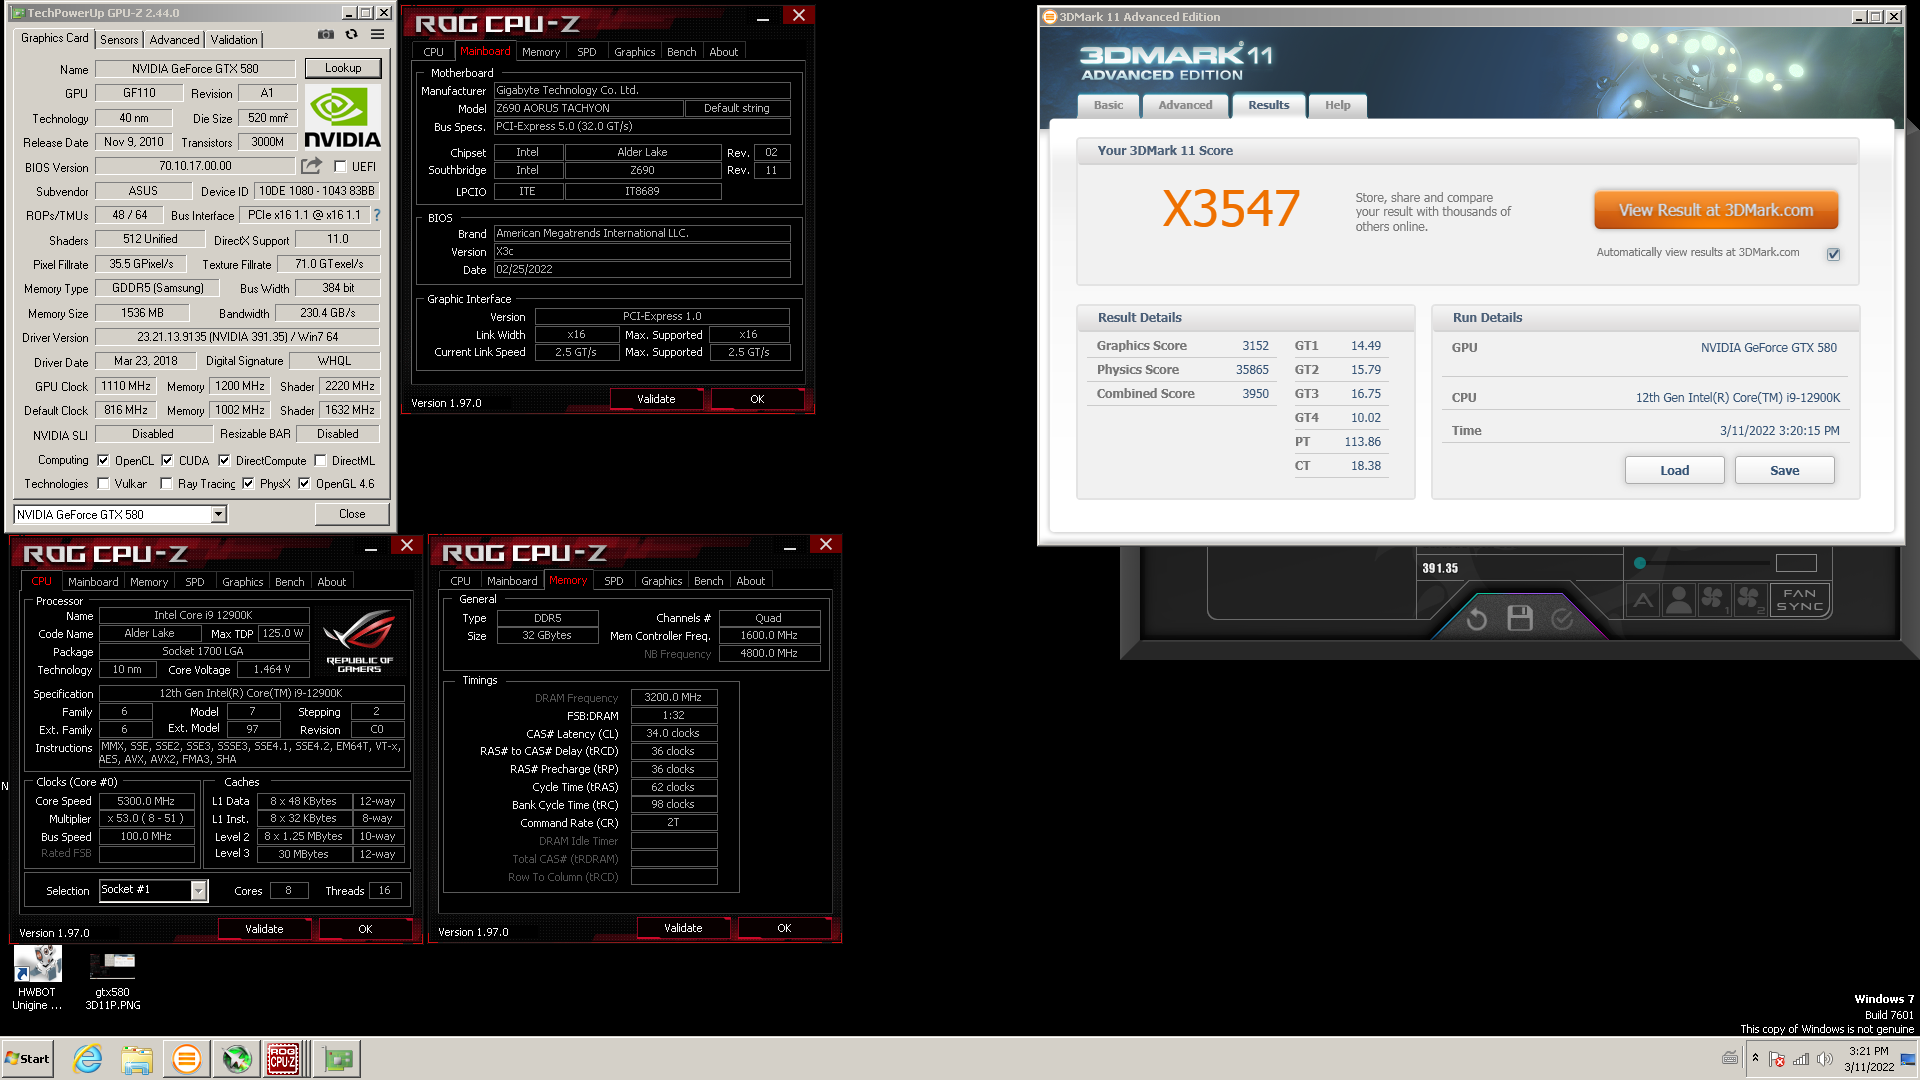Screen dimensions: 1920x1080
Task: Click the GPU-Z refresh icon
Action: 352,35
